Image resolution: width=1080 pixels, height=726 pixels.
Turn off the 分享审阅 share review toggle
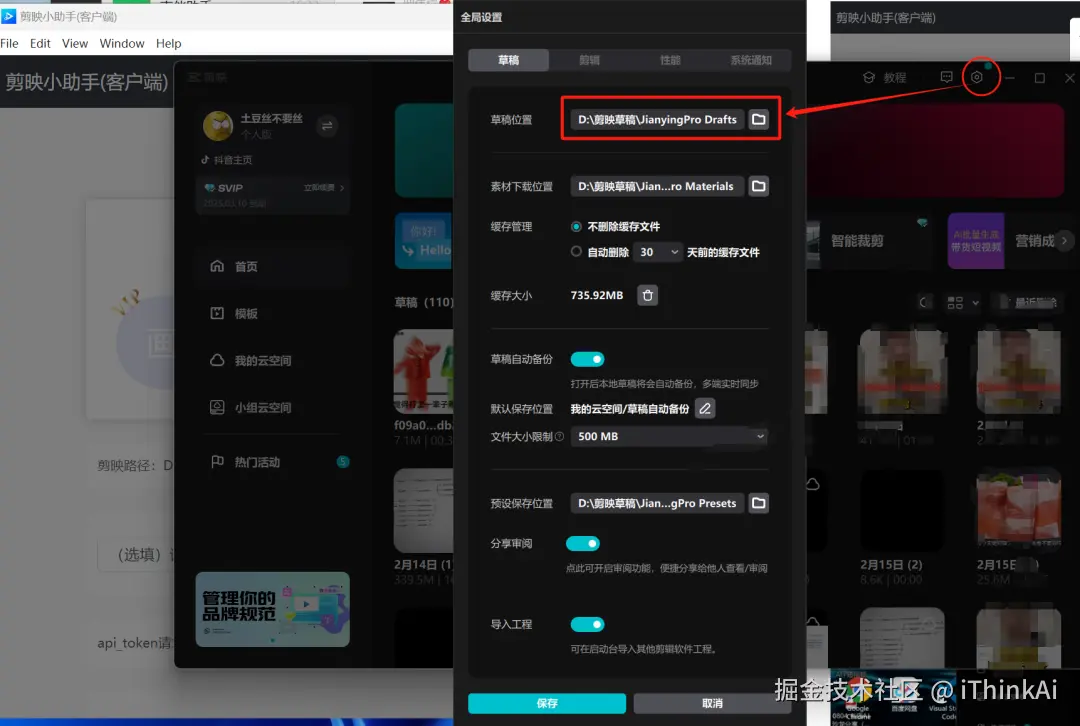pos(582,543)
